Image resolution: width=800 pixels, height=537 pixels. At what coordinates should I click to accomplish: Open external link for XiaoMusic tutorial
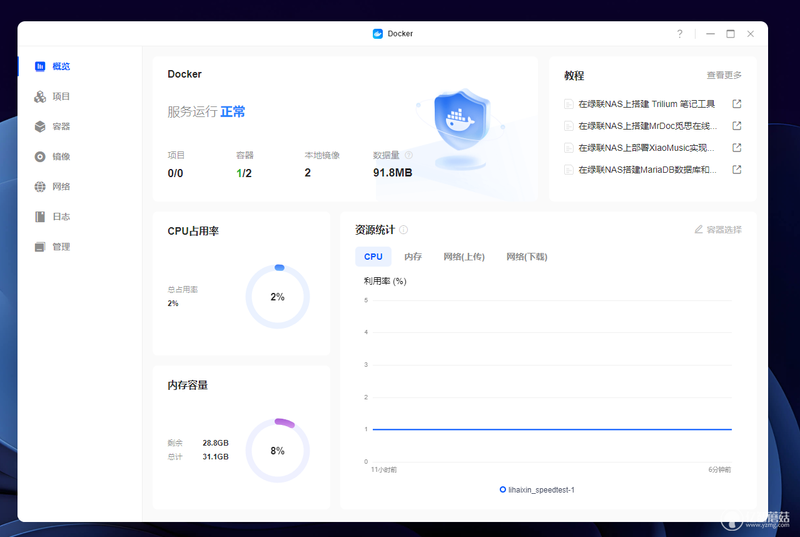pos(737,147)
